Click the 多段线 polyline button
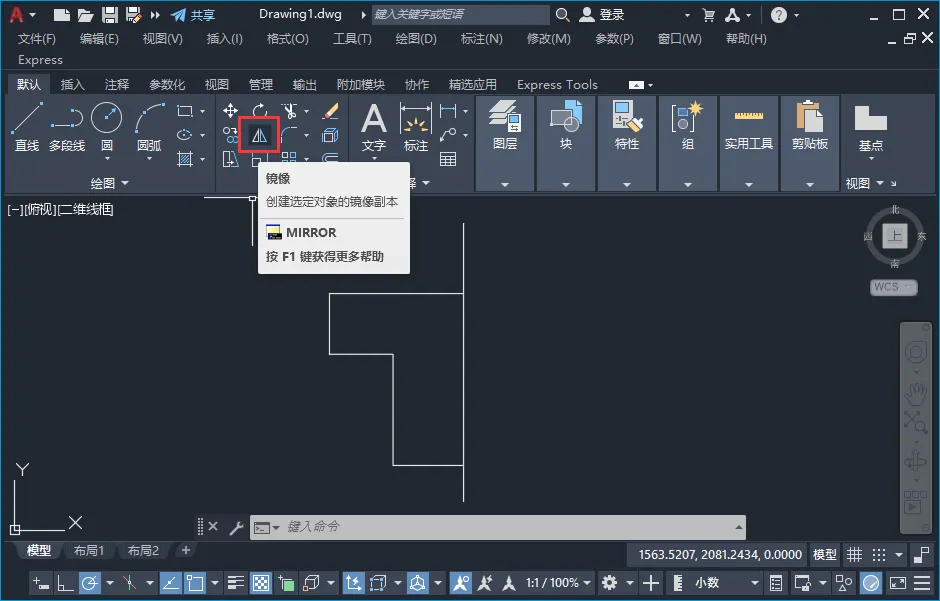 (x=67, y=128)
